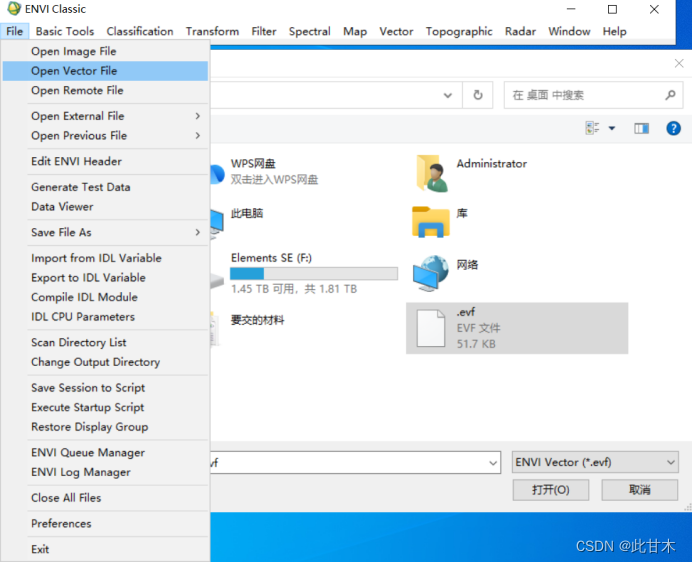Viewport: 692px width, 563px height.
Task: Click the 取消 cancel button
Action: (639, 490)
